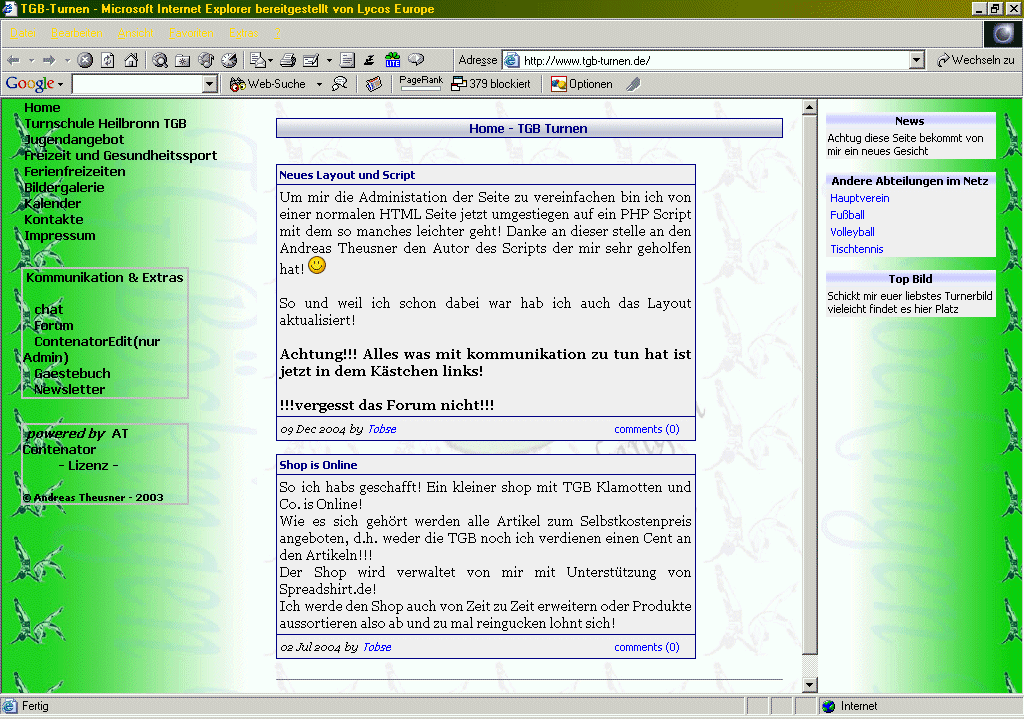Open the Back history dropdown arrow
The image size is (1024, 719).
[x=31, y=60]
